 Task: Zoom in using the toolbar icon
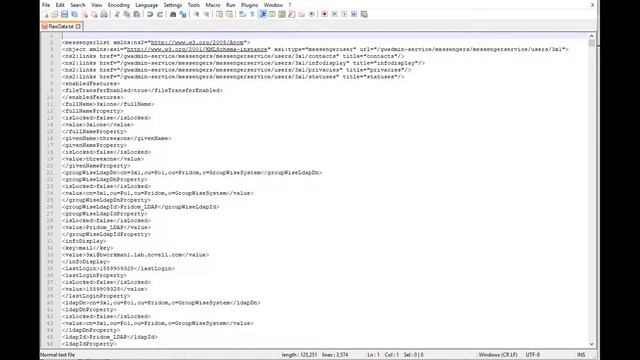(x=196, y=14)
